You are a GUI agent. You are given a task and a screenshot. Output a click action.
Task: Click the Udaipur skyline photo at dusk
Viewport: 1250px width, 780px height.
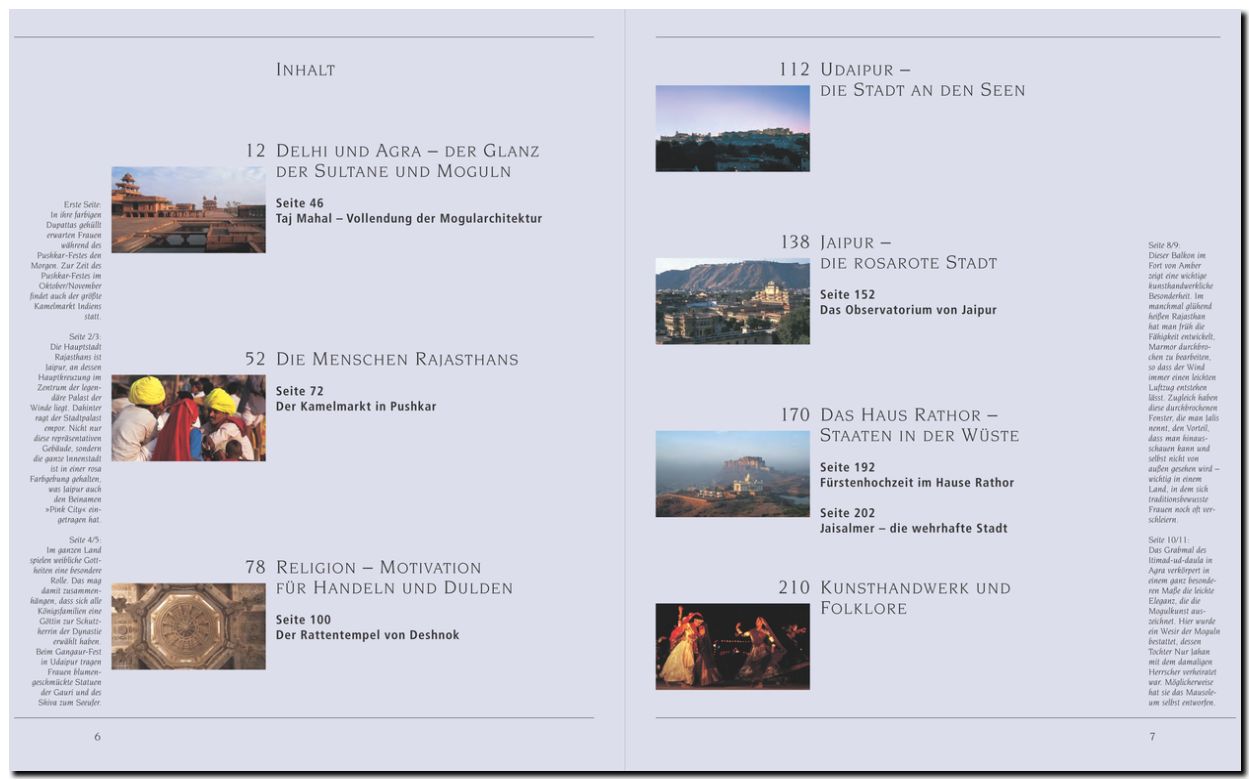click(x=732, y=128)
